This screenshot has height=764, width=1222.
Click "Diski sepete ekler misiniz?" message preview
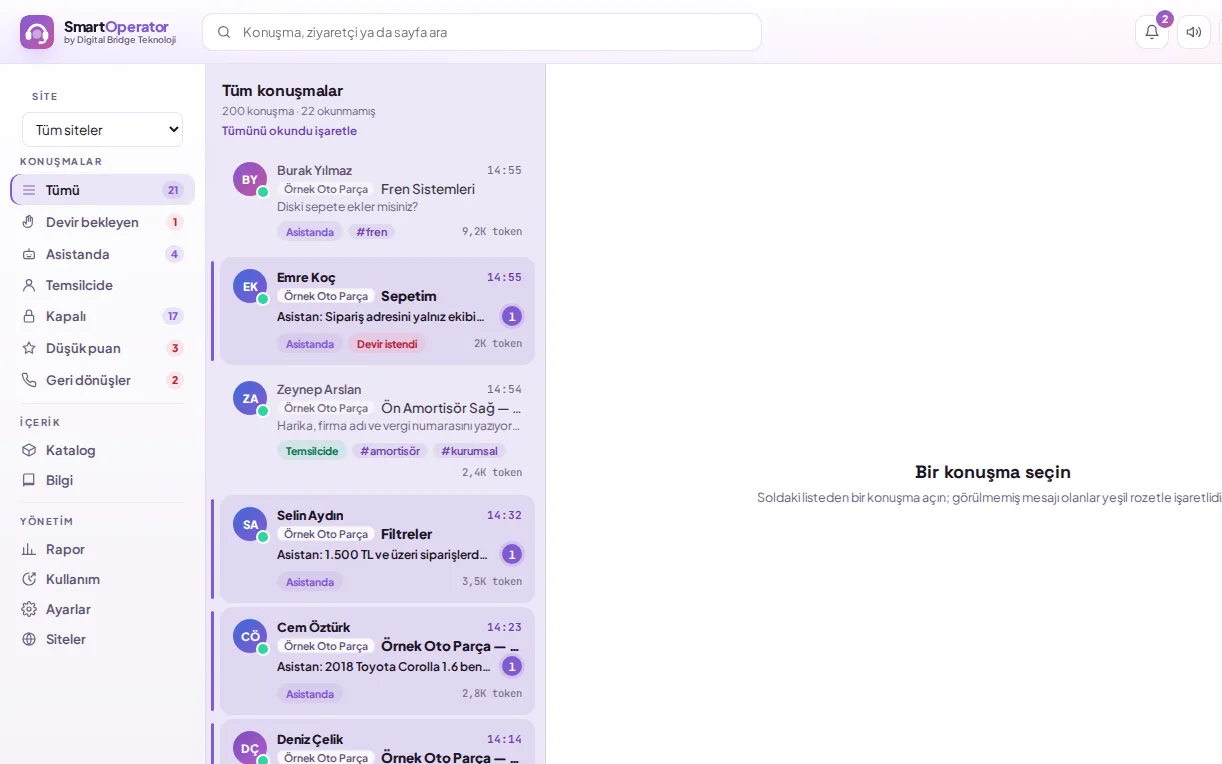[347, 207]
